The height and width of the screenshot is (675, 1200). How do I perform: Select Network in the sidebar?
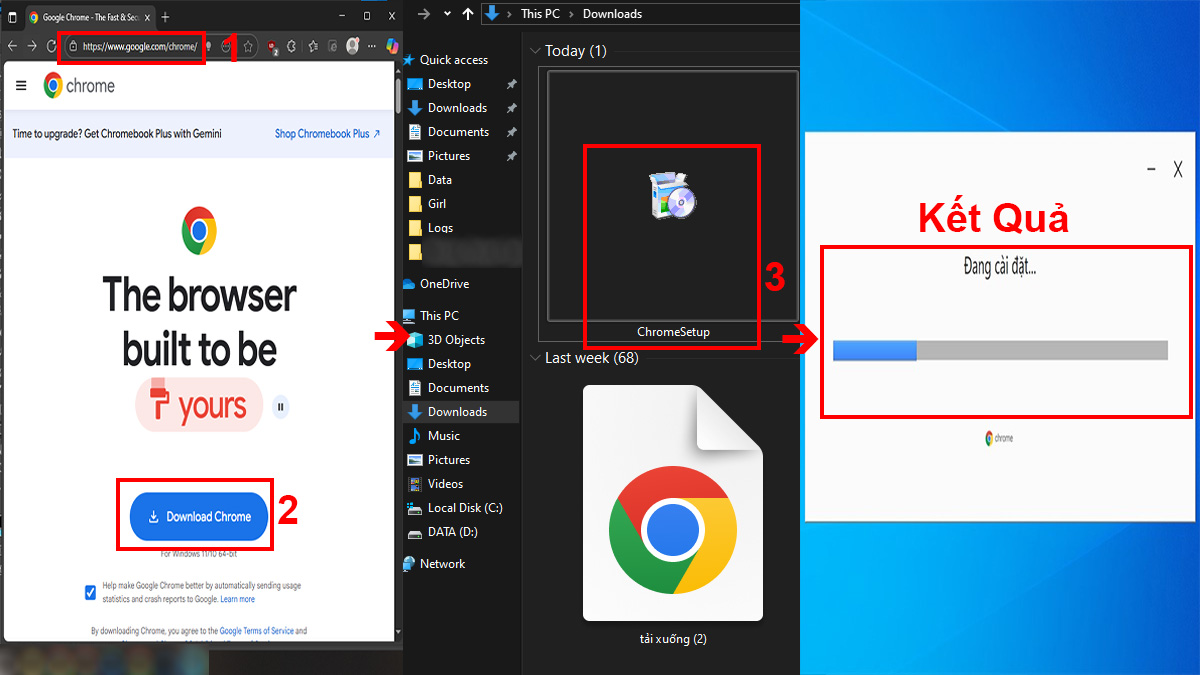434,564
